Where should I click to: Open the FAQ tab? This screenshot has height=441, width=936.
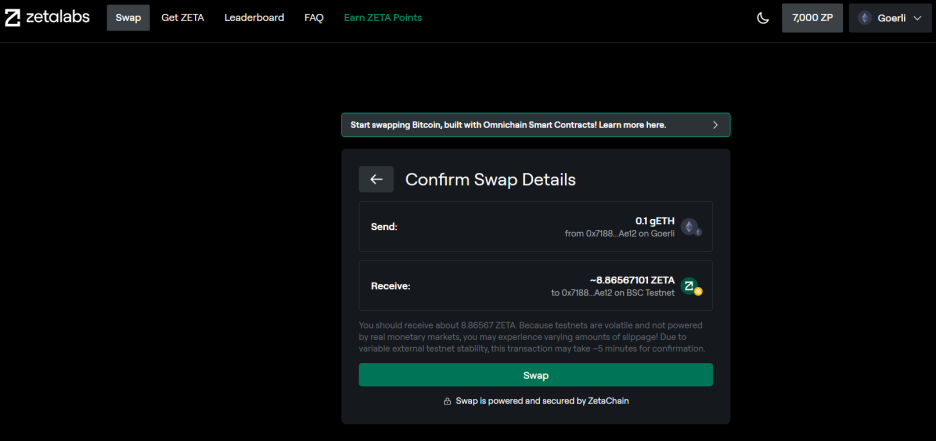[314, 18]
